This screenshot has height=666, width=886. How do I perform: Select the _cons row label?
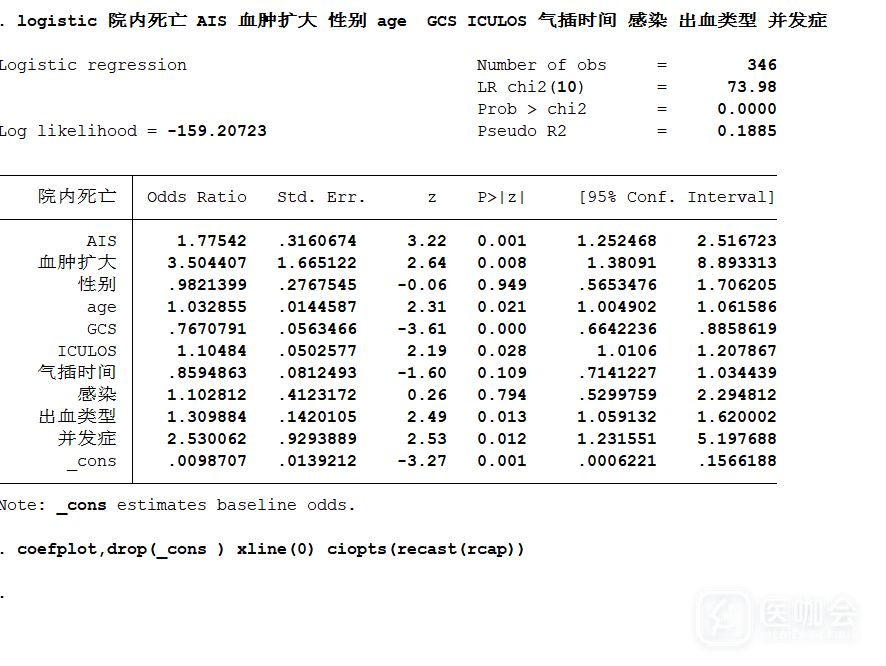[91, 461]
